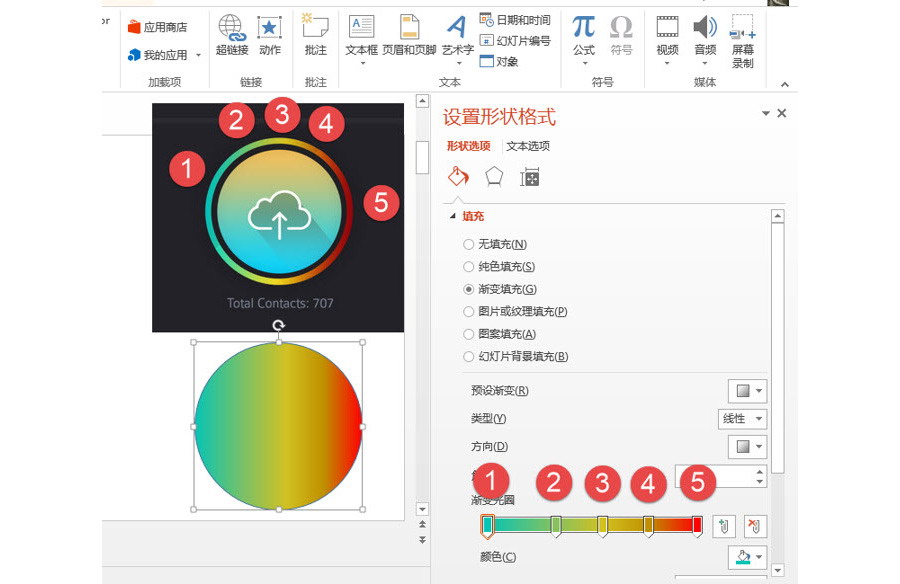This screenshot has height=584, width=900.
Task: Choose the 图片或纹理填充 radio option
Action: point(469,312)
